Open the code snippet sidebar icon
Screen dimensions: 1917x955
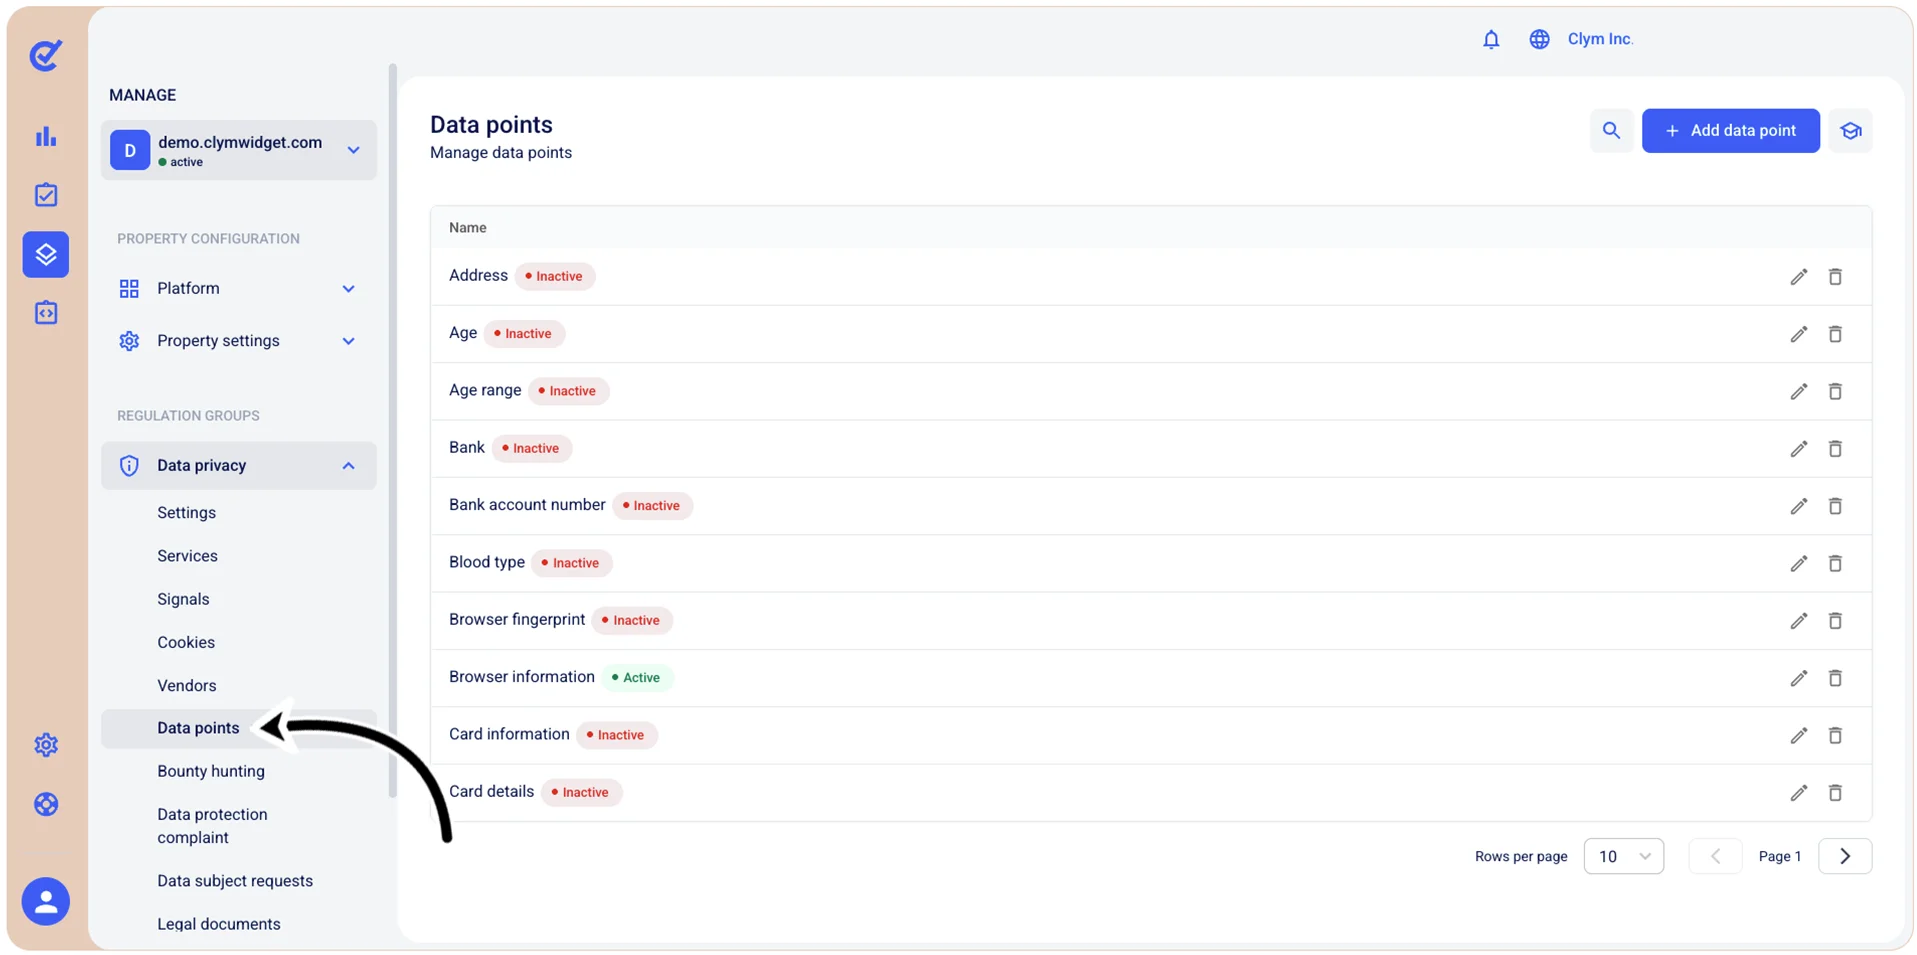pyautogui.click(x=46, y=313)
